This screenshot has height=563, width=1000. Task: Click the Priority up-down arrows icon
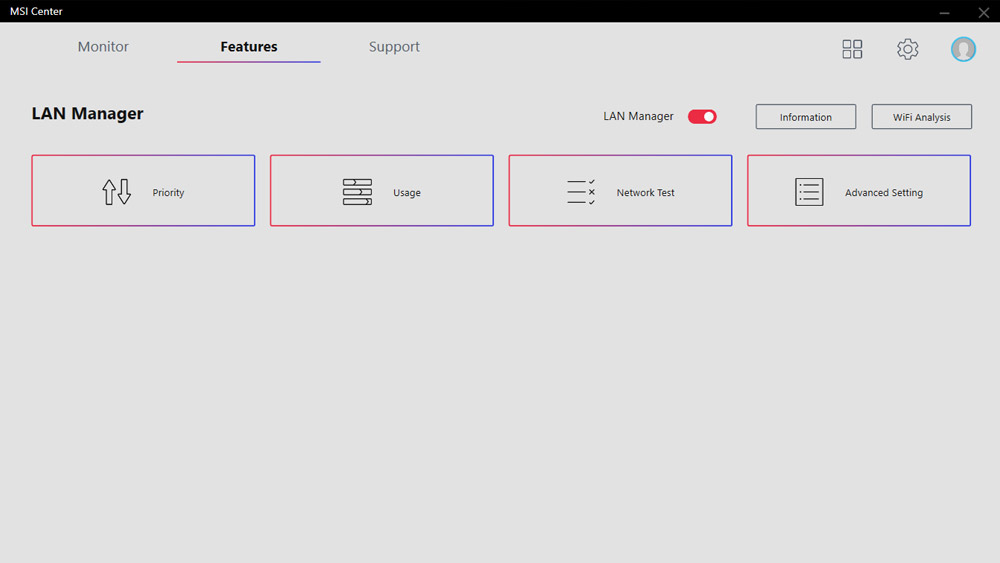117,192
